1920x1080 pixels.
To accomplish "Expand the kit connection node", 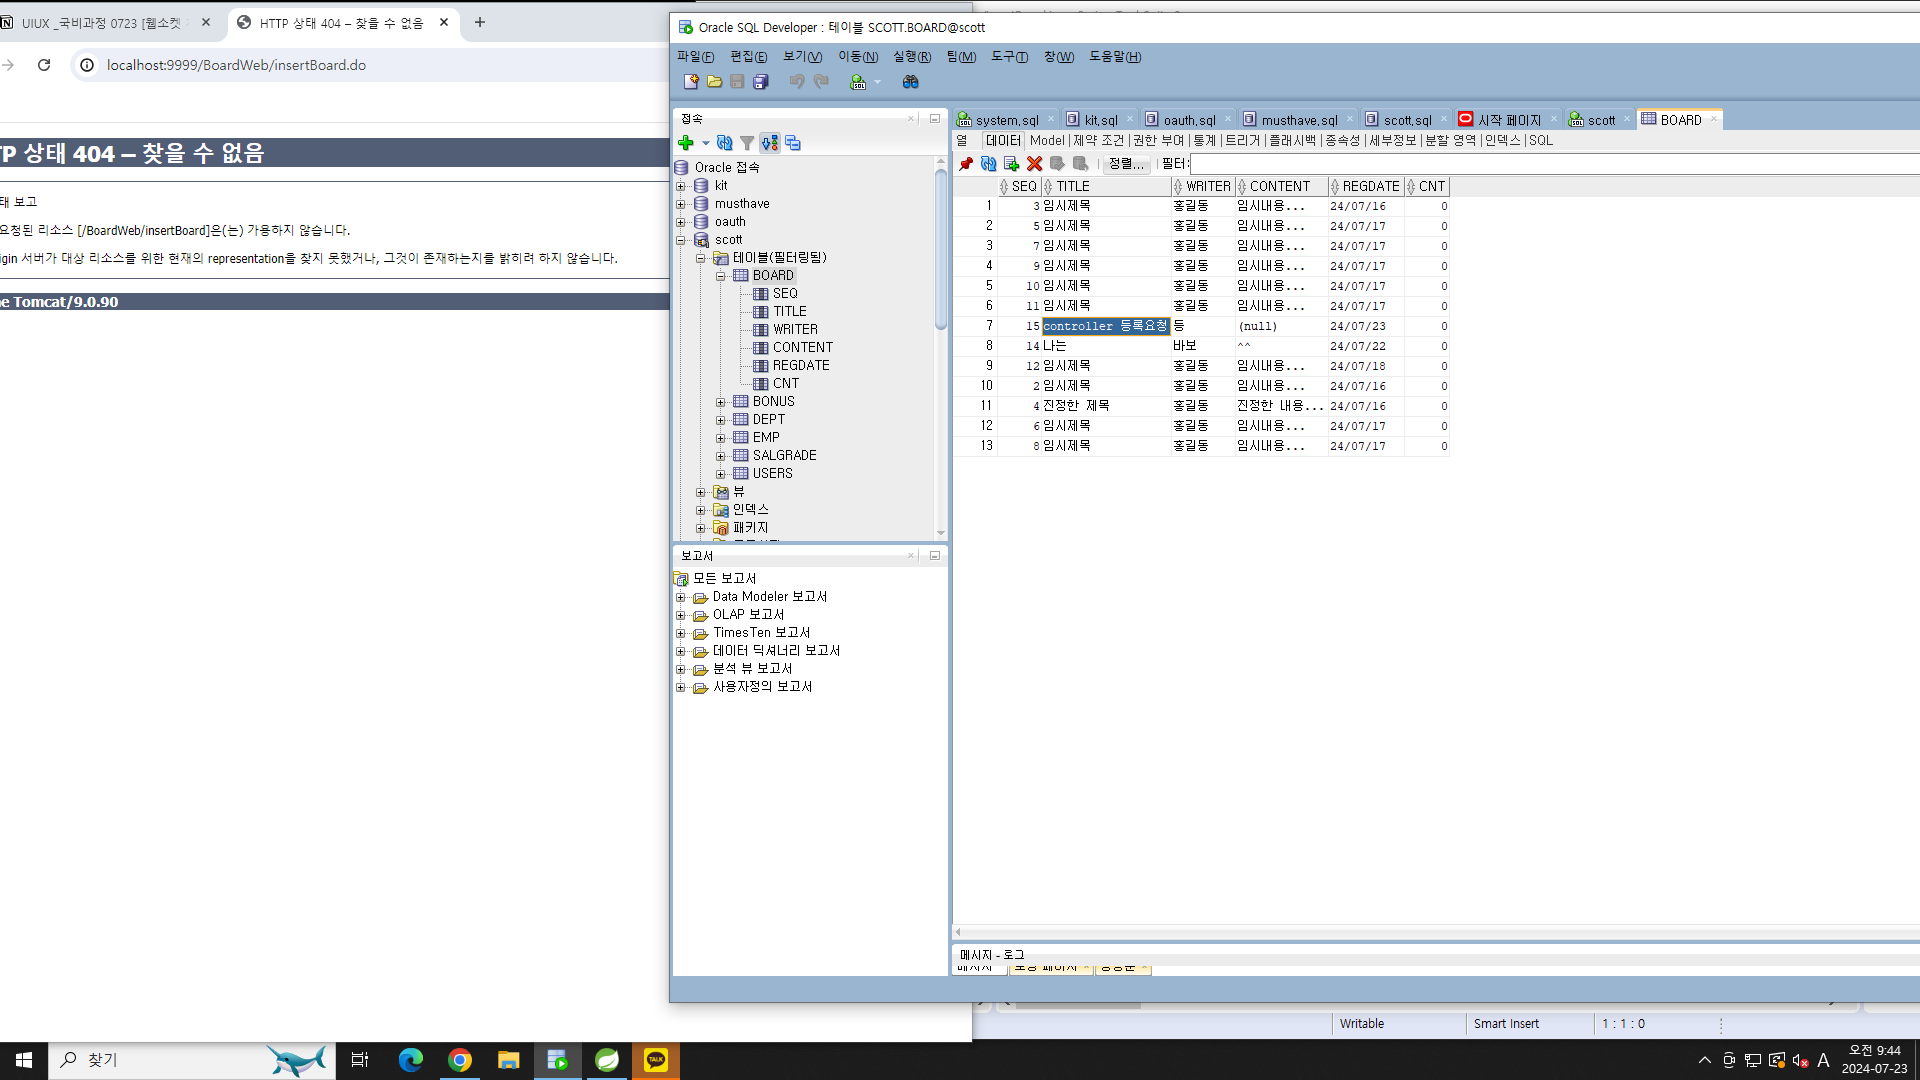I will pyautogui.click(x=681, y=186).
